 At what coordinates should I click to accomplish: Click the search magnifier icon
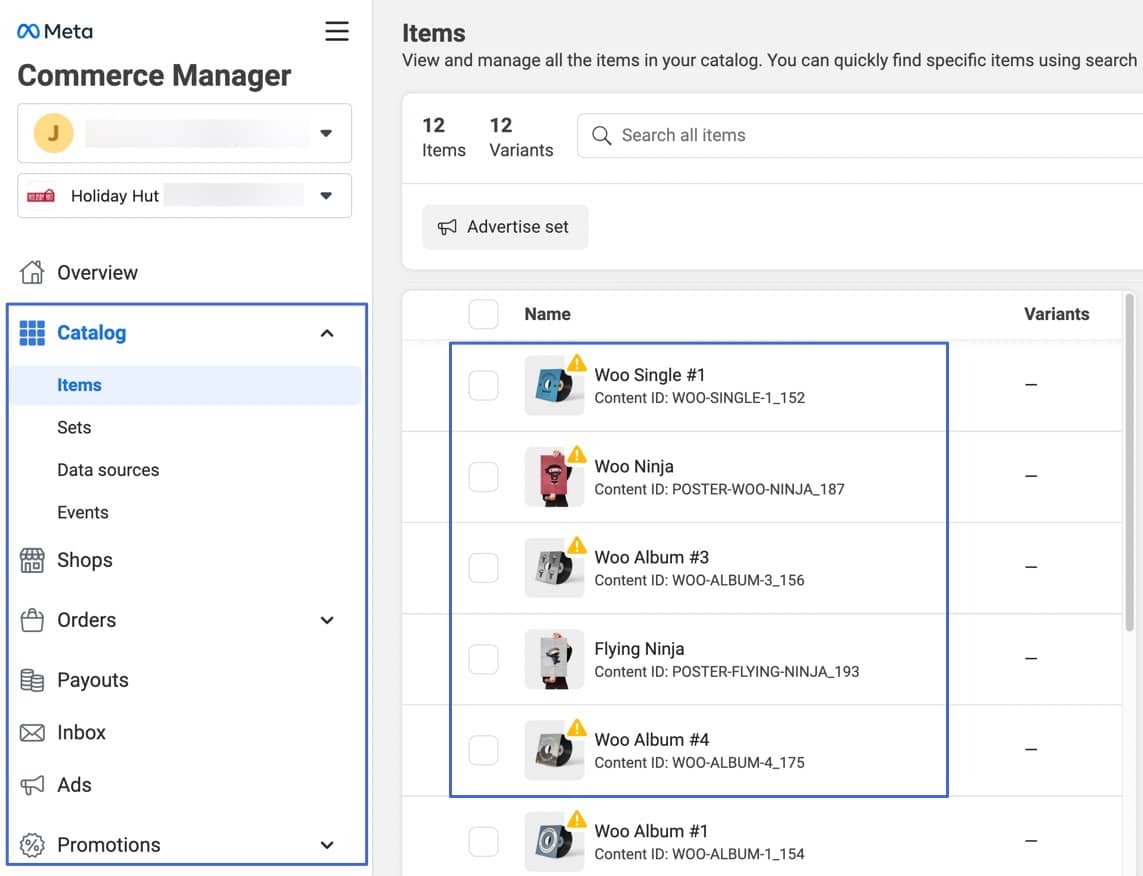(601, 136)
